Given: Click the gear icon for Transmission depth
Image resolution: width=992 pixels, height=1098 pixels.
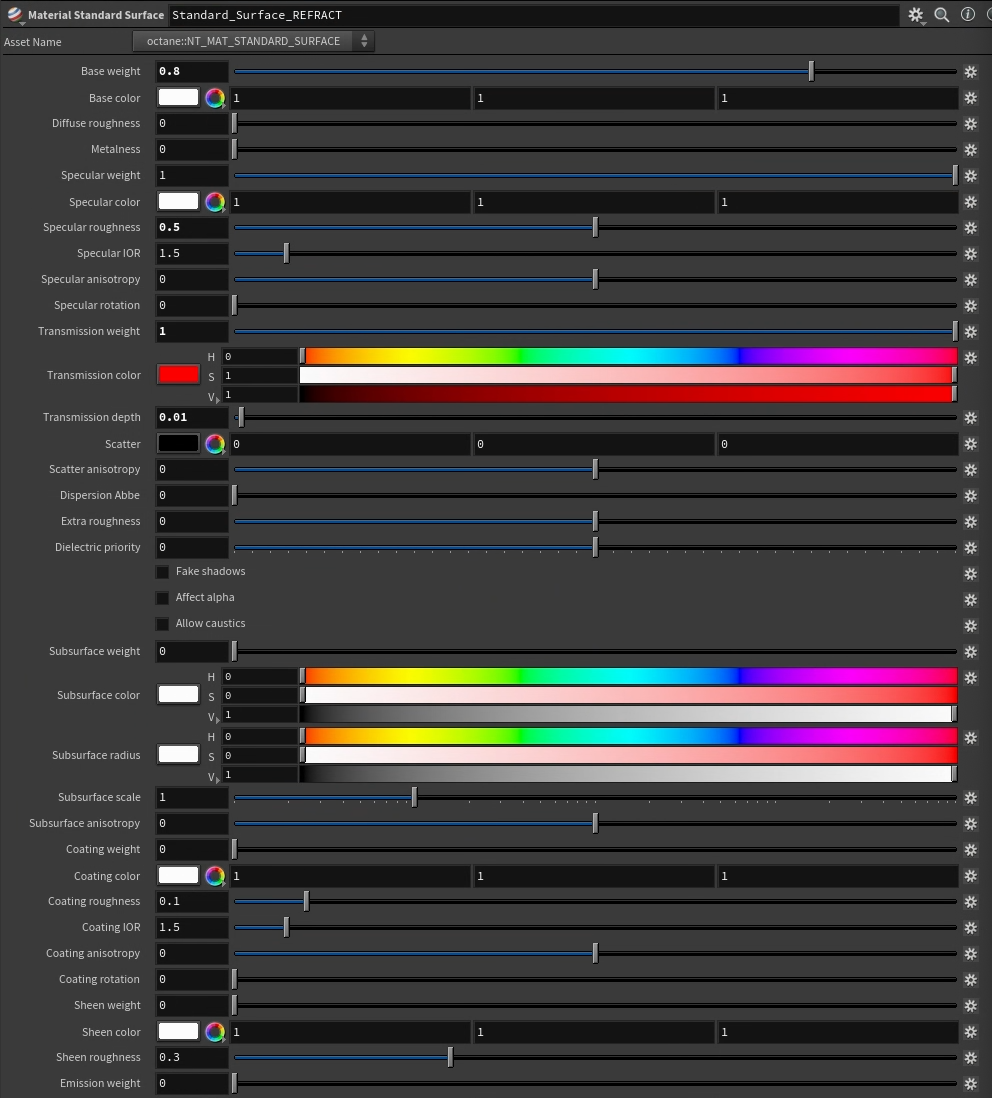Looking at the screenshot, I should coord(970,418).
